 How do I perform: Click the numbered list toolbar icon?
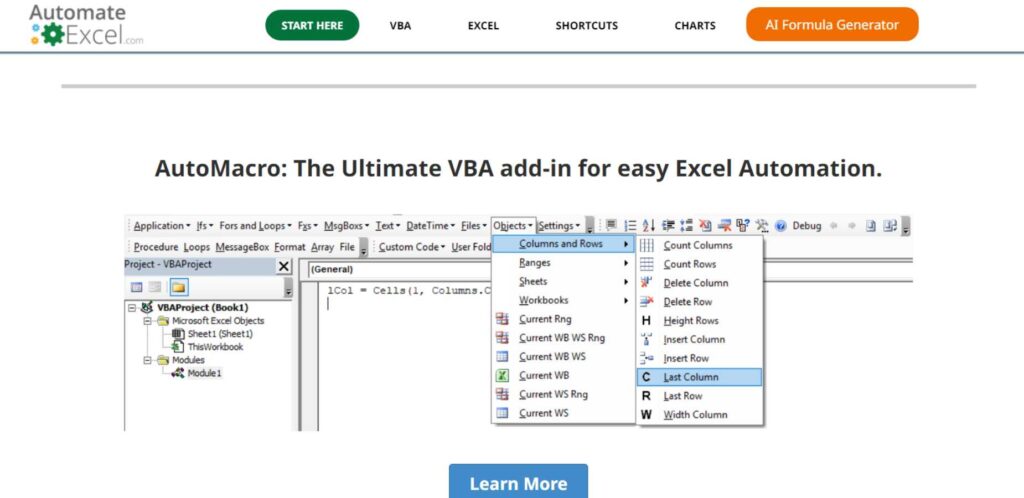tap(630, 226)
